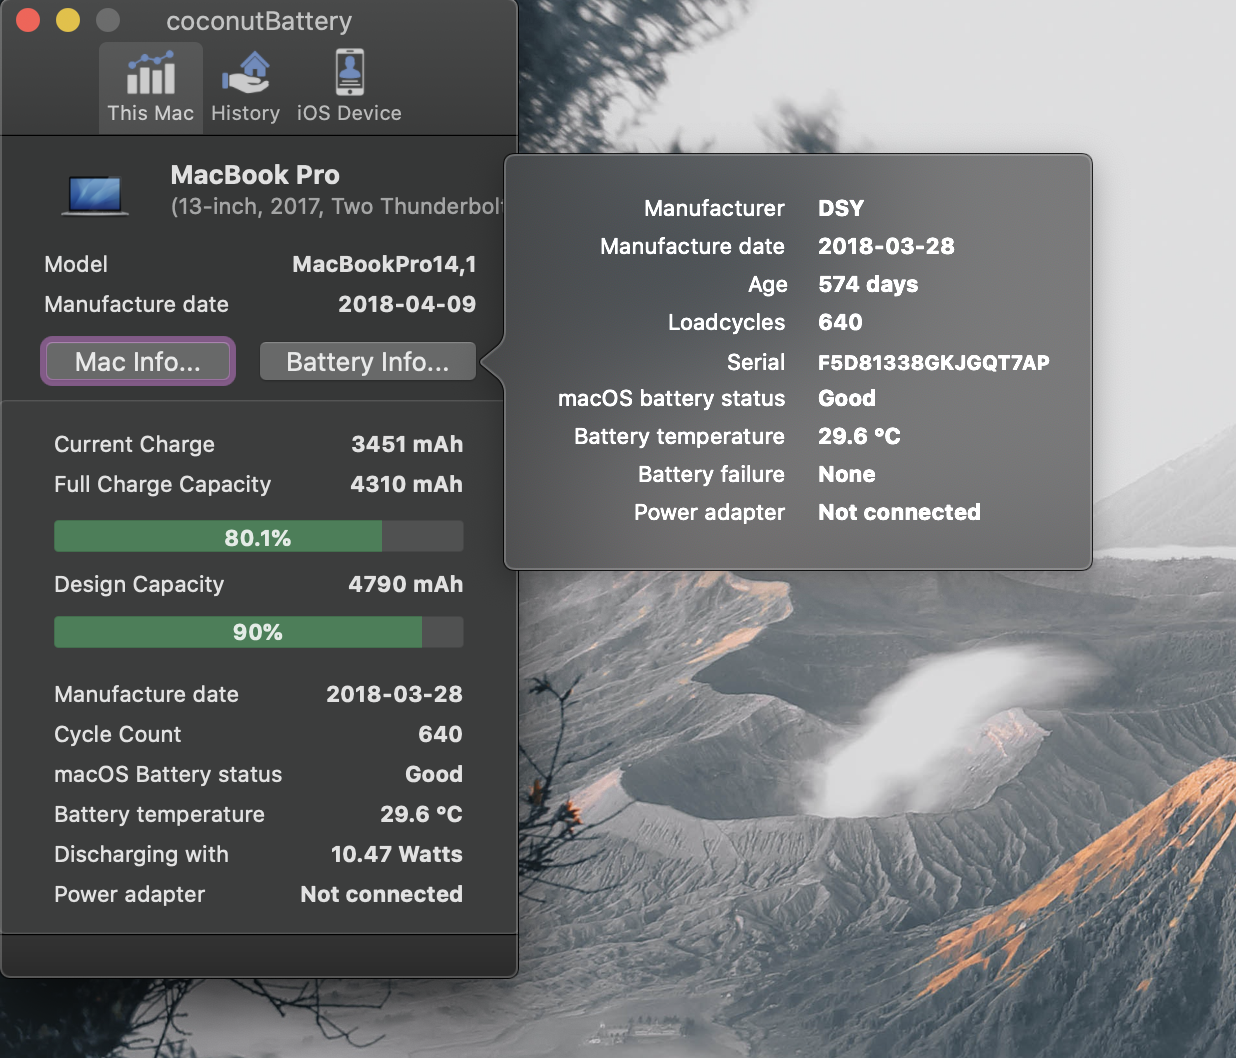
Task: Click the 4310 mAh full charge value
Action: click(406, 484)
